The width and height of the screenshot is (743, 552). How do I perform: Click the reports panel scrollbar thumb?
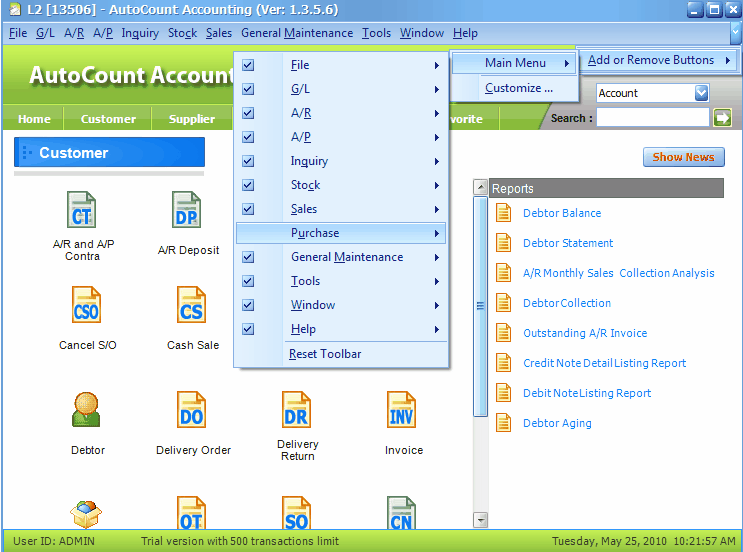tap(480, 307)
